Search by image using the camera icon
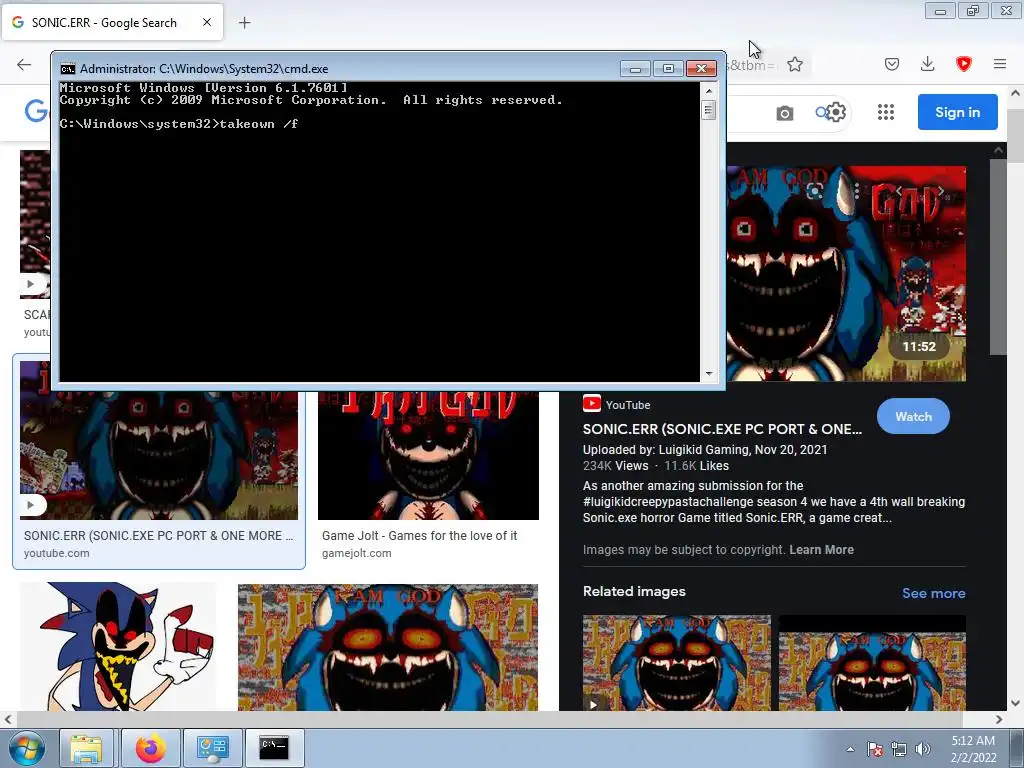This screenshot has width=1024, height=768. point(784,113)
